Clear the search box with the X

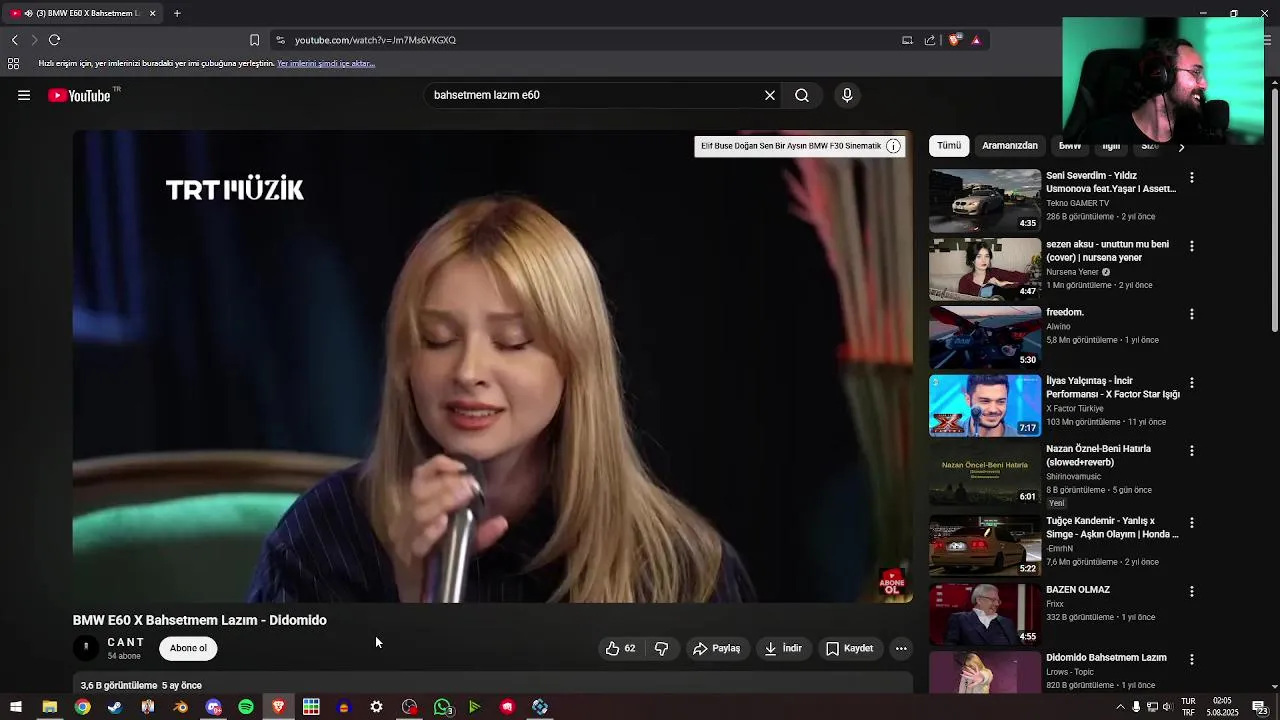tap(770, 95)
